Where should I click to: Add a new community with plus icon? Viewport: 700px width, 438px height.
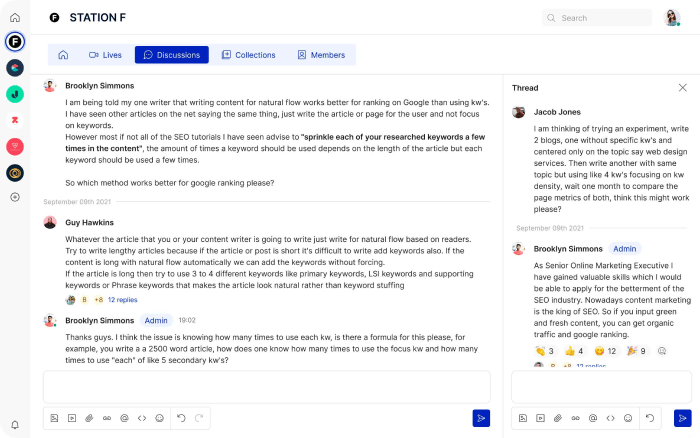[15, 197]
